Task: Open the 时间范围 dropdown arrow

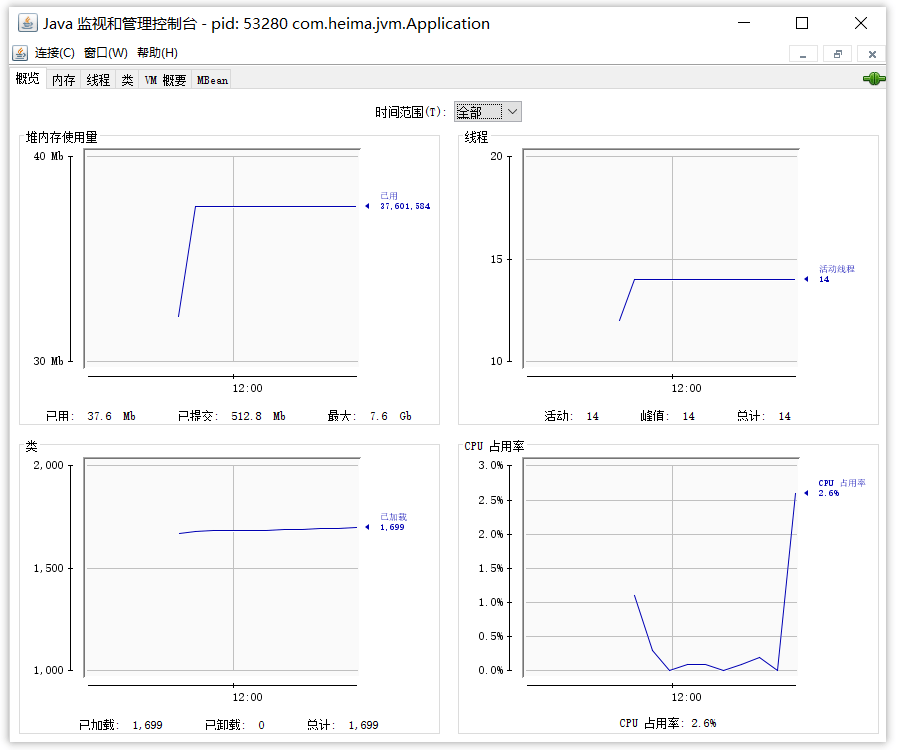Action: (x=513, y=112)
